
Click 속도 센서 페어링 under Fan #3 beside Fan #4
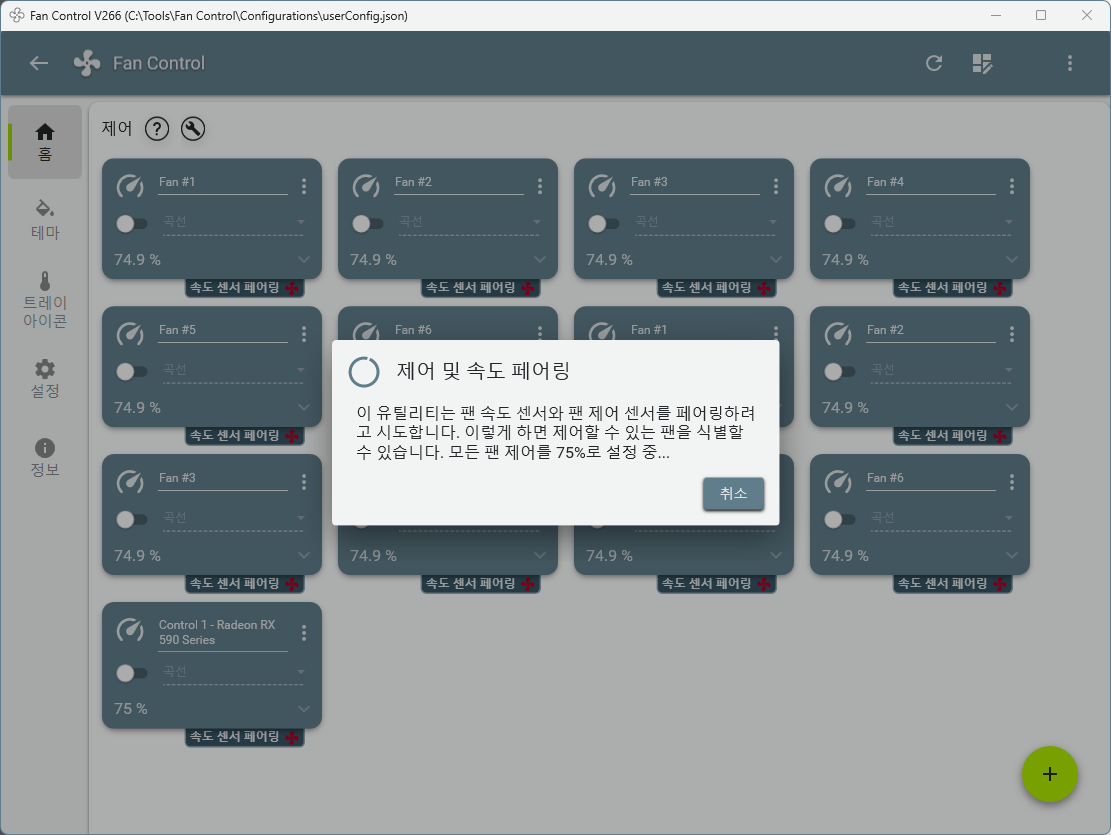716,288
